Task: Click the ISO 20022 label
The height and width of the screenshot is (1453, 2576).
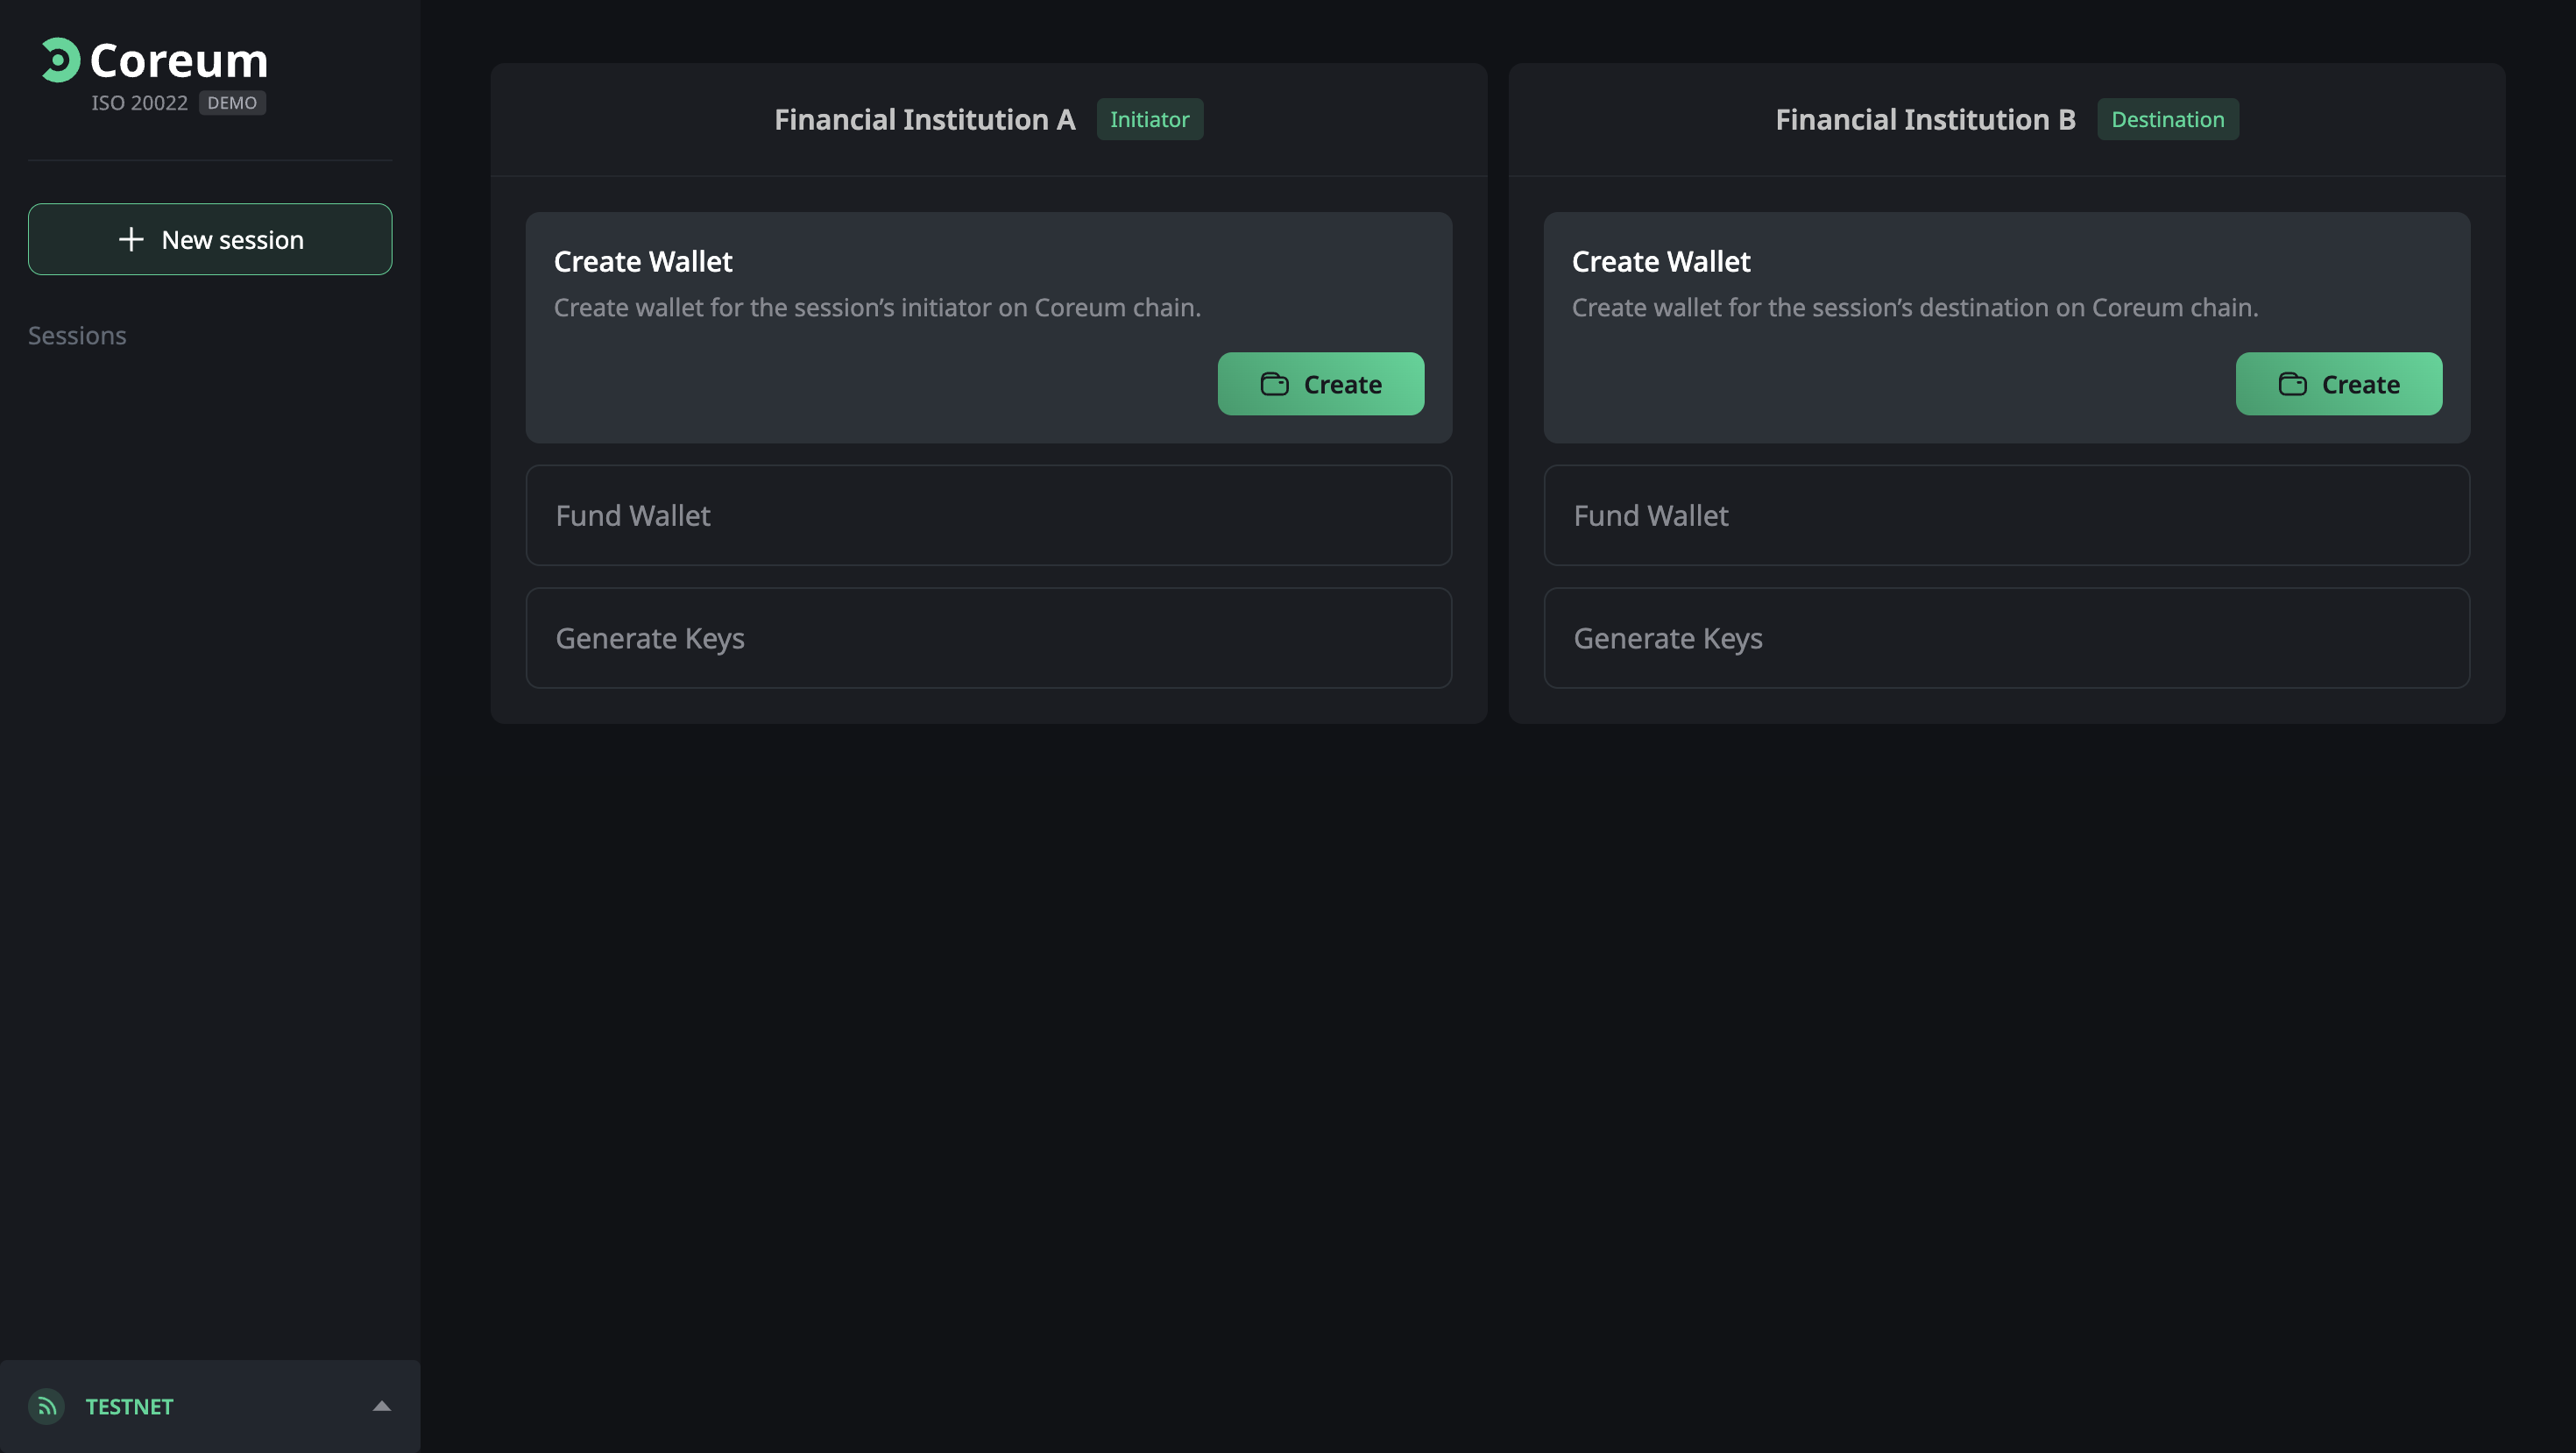Action: click(139, 103)
